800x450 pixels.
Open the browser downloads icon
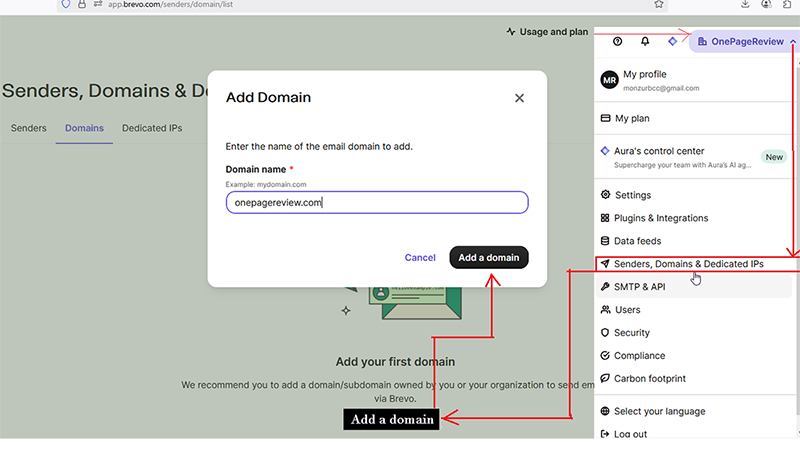click(746, 5)
